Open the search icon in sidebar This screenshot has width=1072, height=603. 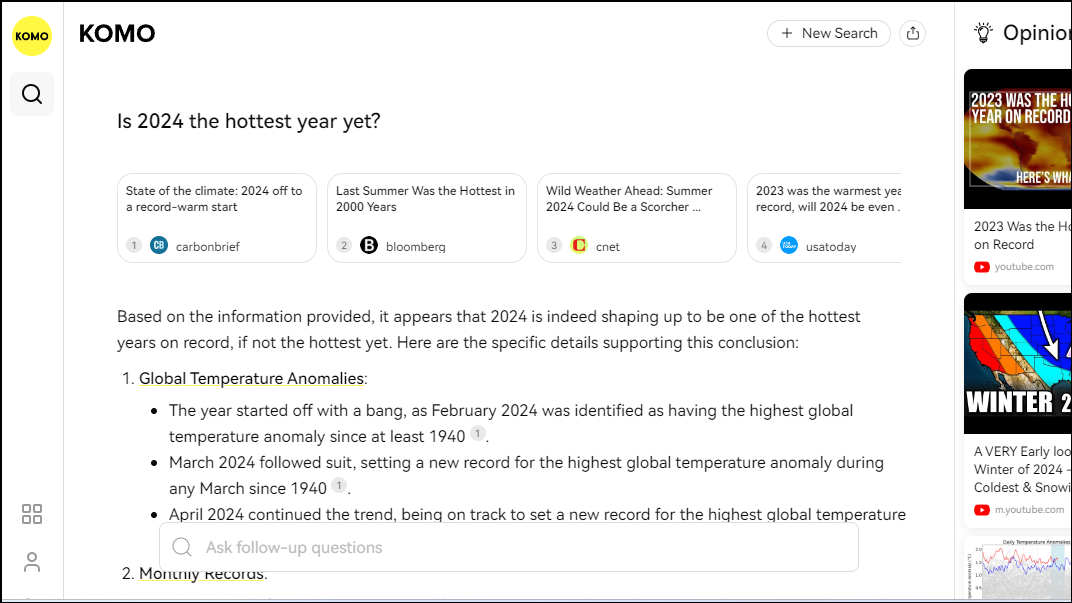(x=32, y=94)
